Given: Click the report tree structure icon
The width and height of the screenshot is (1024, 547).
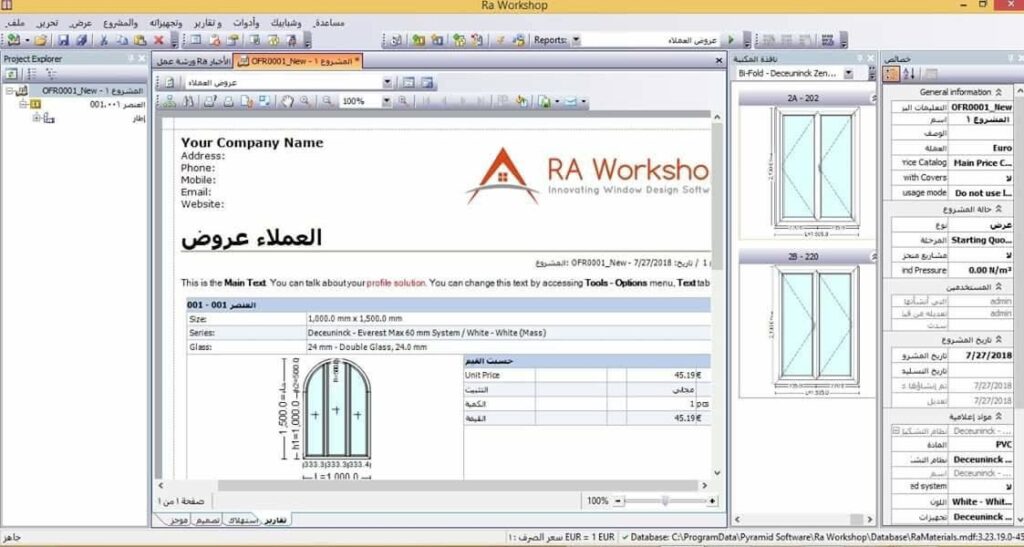Looking at the screenshot, I should [170, 101].
